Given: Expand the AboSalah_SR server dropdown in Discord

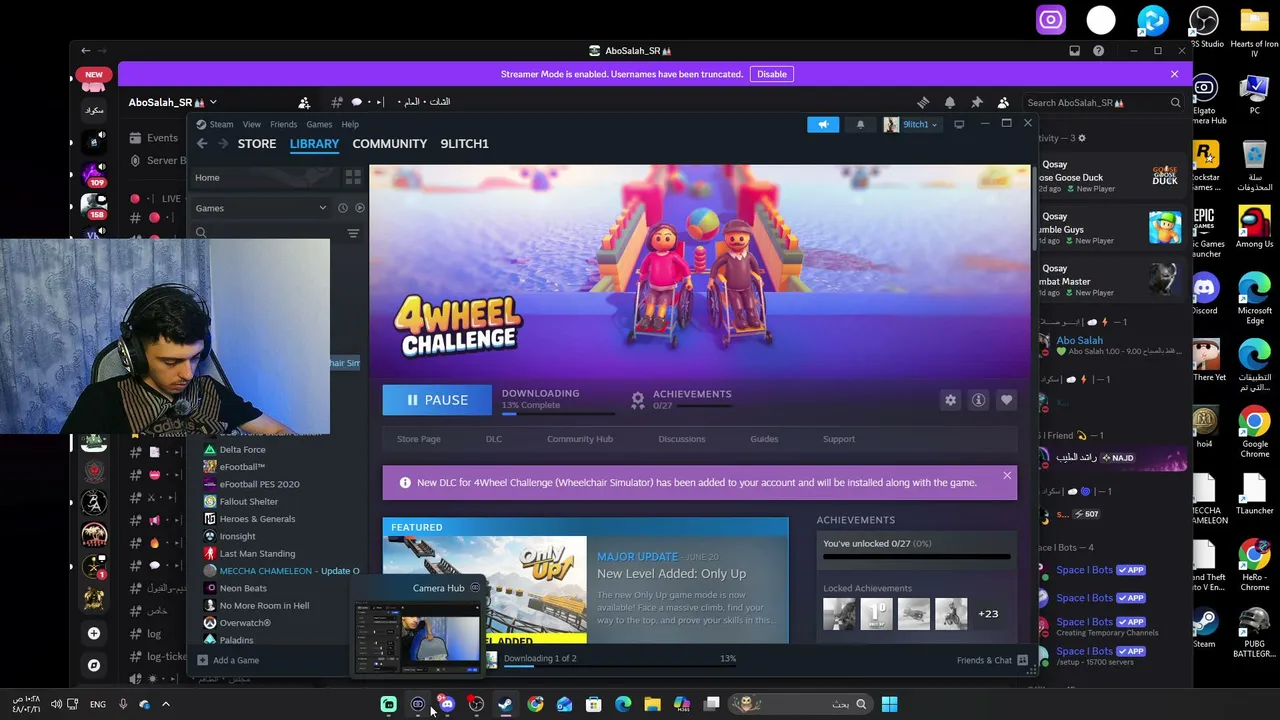Looking at the screenshot, I should tap(172, 102).
